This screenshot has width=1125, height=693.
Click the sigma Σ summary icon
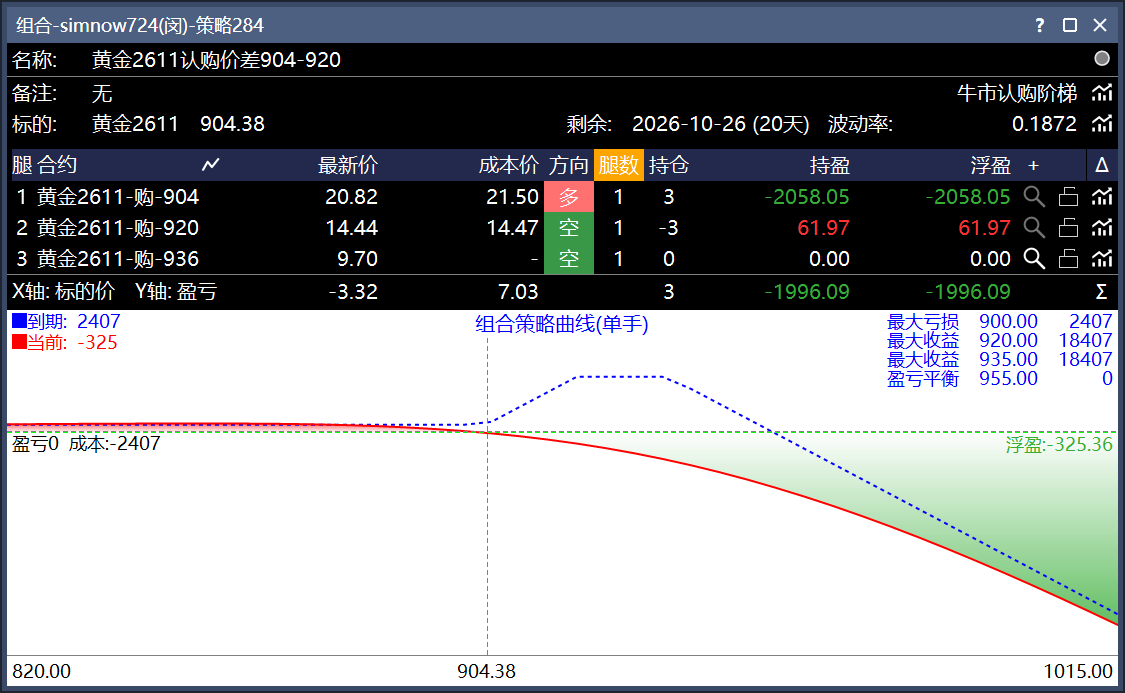(x=1101, y=292)
